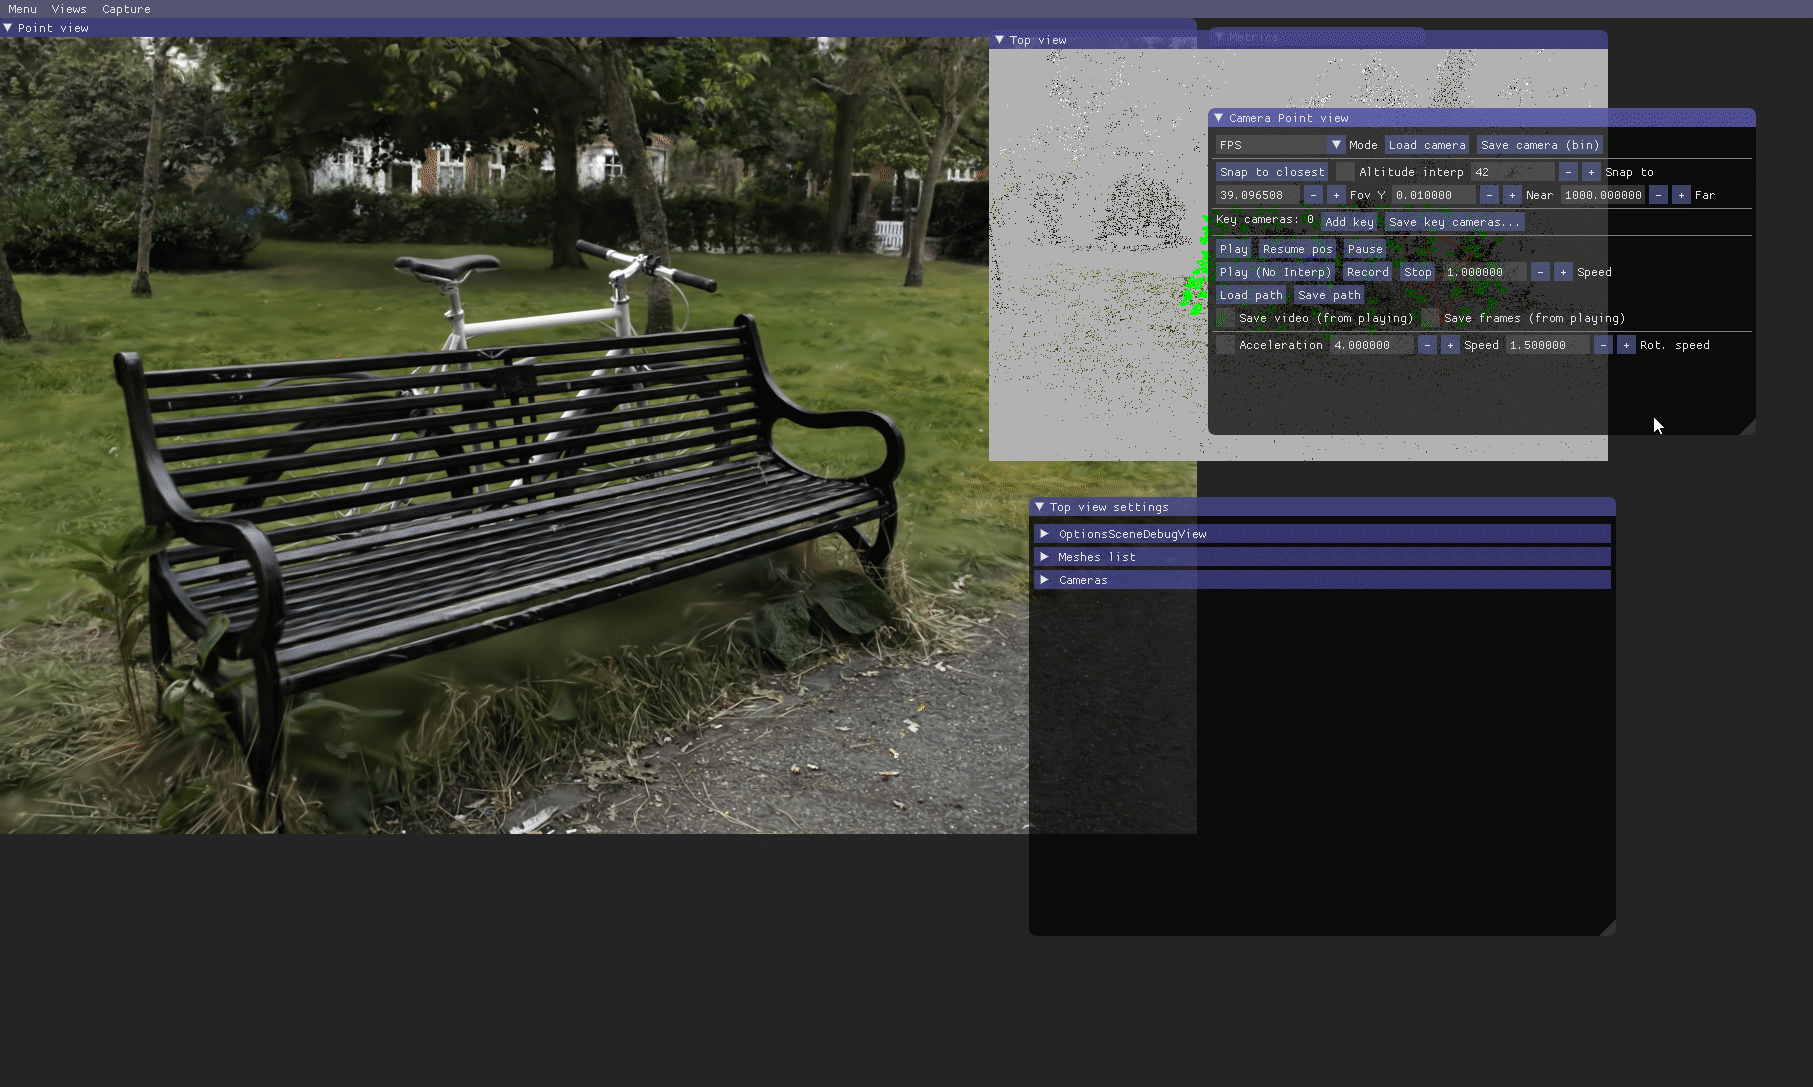Collapse the Top view settings panel
1813x1087 pixels.
pyautogui.click(x=1039, y=507)
